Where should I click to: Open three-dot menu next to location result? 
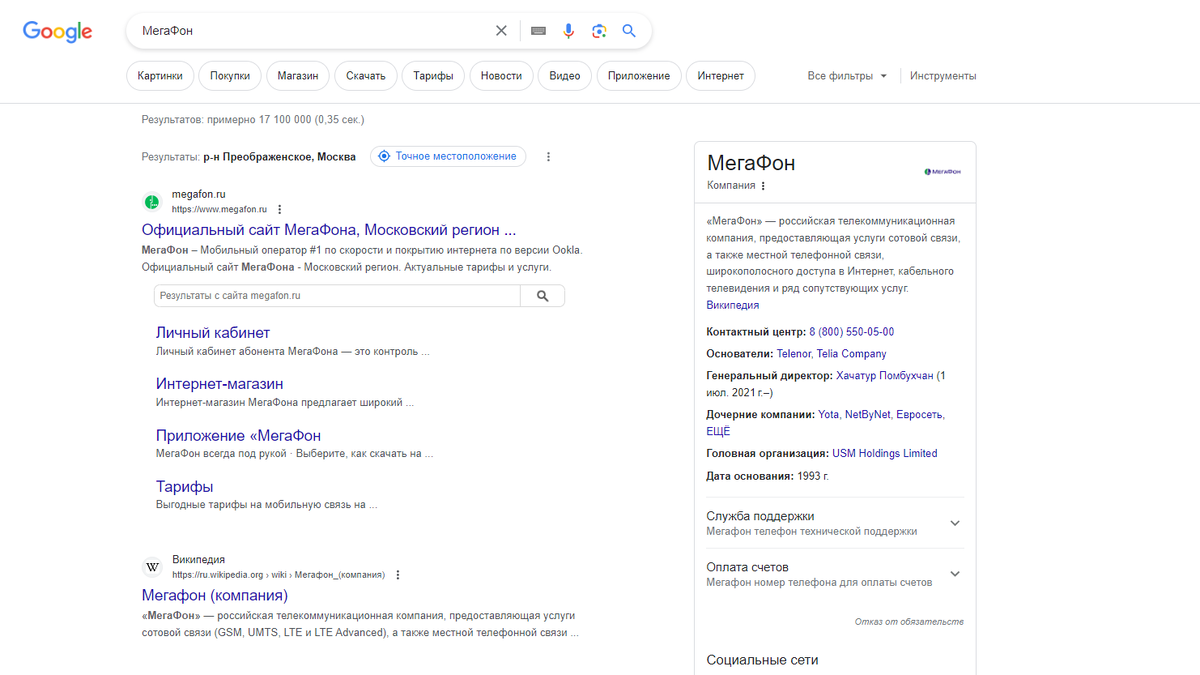coord(548,157)
